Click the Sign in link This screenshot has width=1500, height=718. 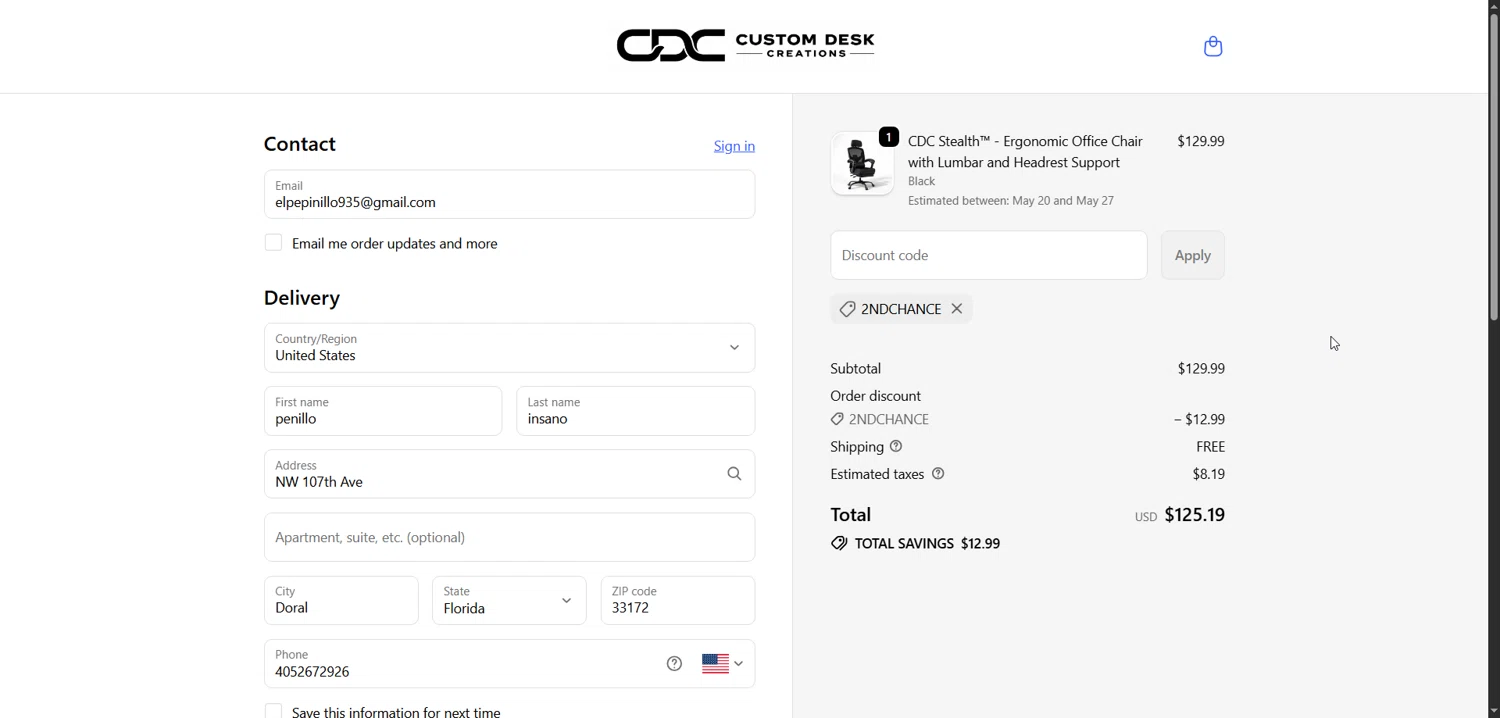734,146
